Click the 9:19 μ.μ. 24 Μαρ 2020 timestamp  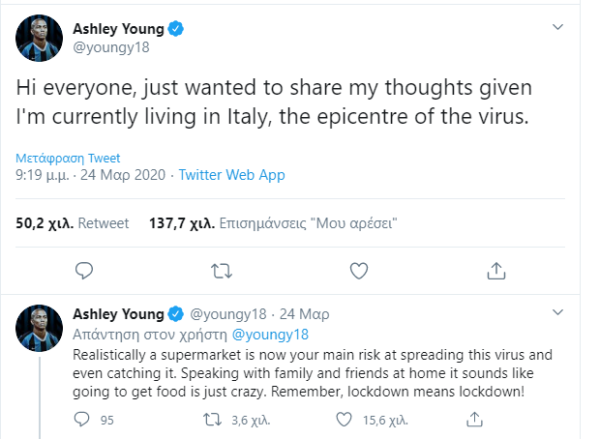(91, 175)
